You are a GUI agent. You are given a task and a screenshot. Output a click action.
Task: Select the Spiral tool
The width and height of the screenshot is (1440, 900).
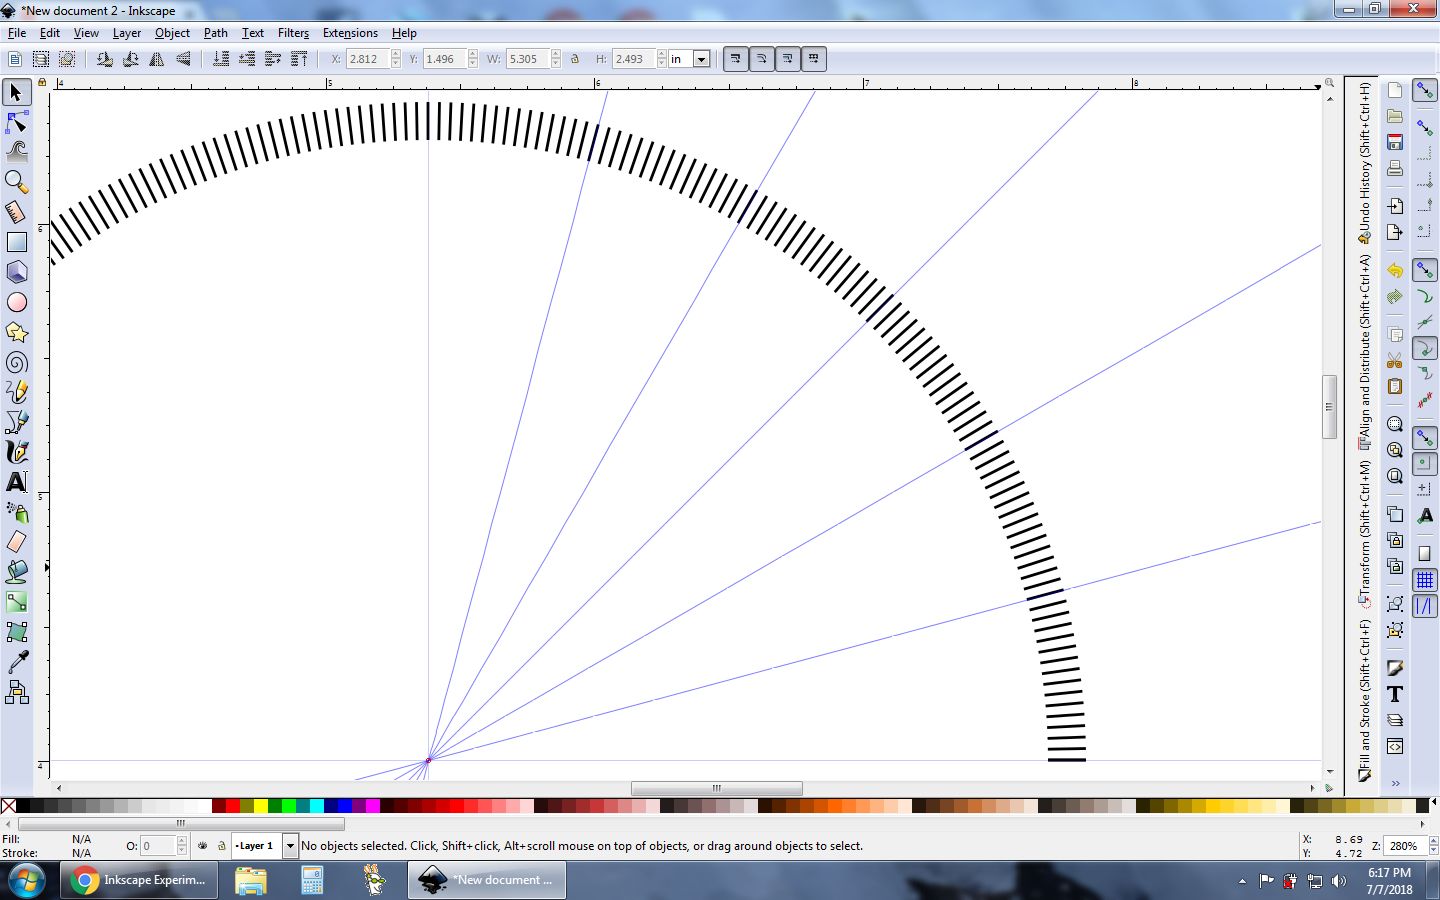pos(17,362)
